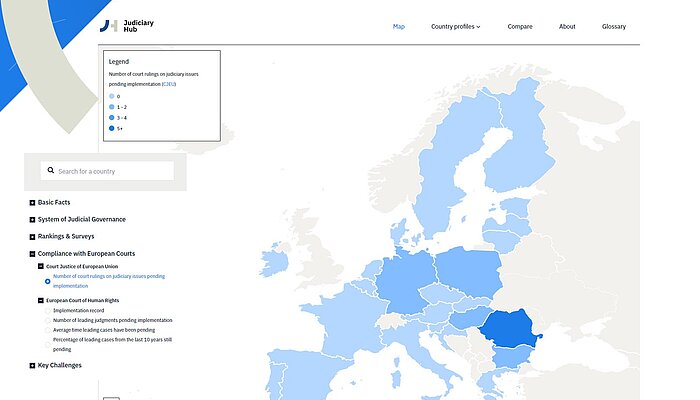Click the legend swatch for 5+
Viewport: 700px width, 400px height.
[112, 128]
